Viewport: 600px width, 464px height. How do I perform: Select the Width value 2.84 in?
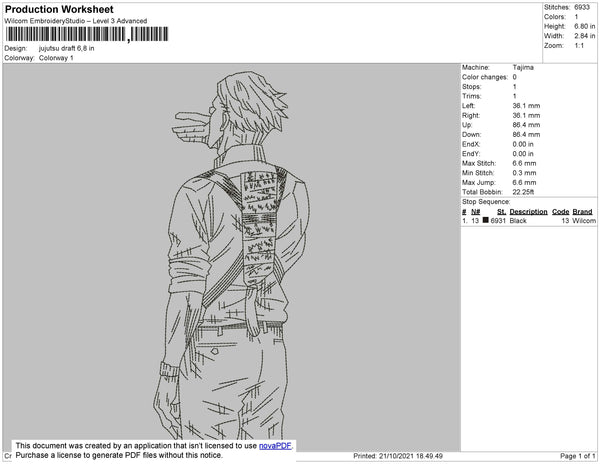coord(585,36)
